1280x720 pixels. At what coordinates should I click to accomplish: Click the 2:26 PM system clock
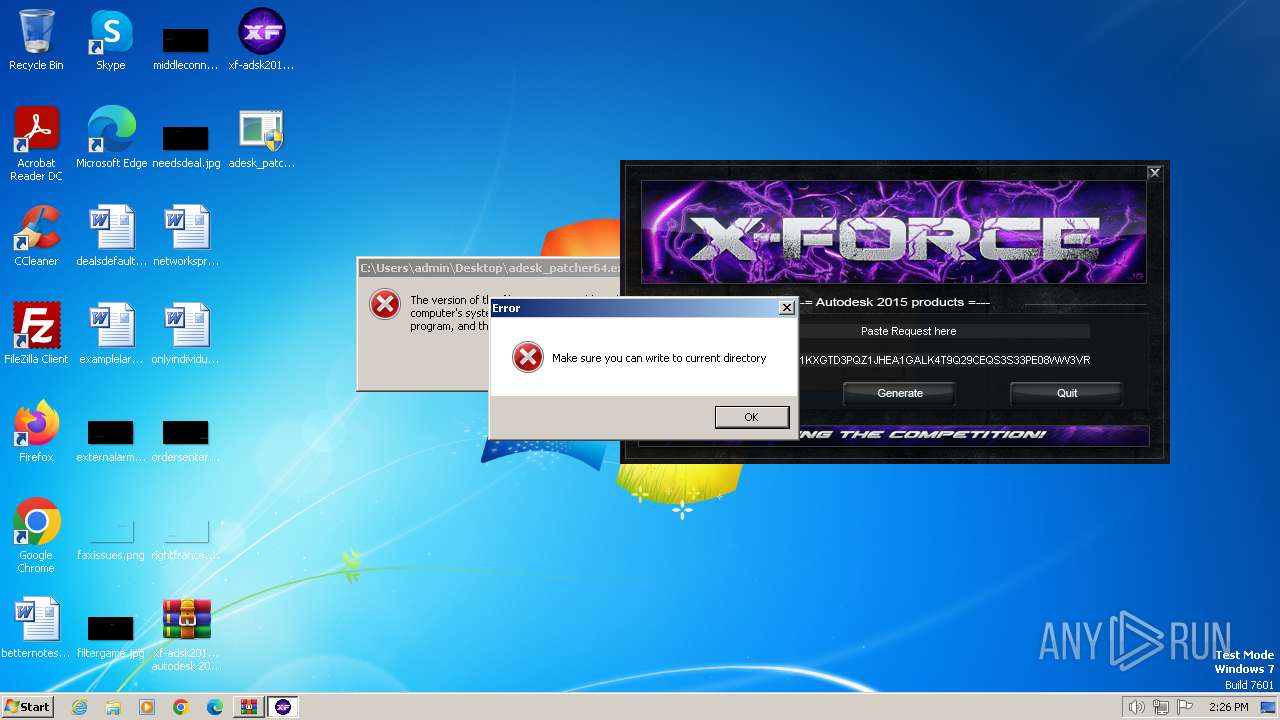tap(1228, 707)
